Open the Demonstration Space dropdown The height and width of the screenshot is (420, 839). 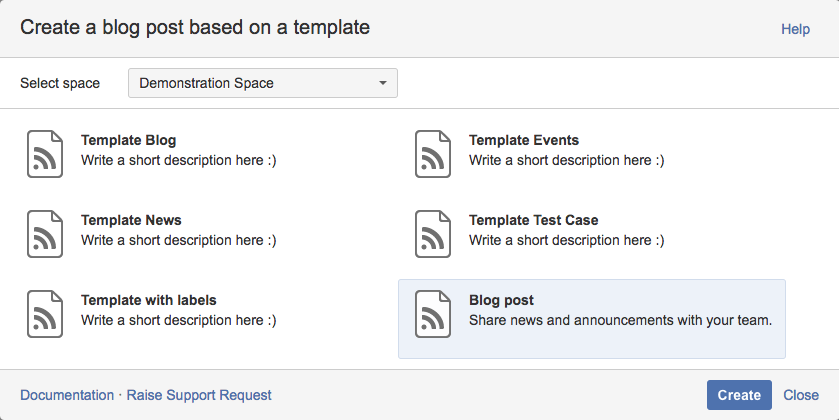coord(262,83)
